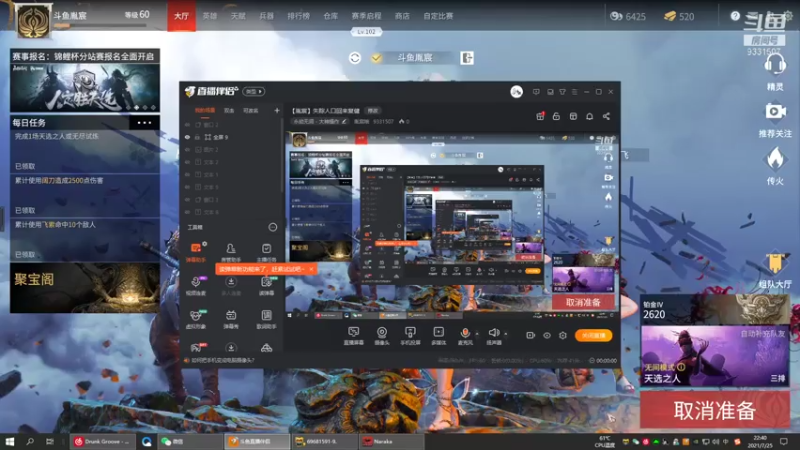Open the gift box icon in stream header
This screenshot has width=800, height=450.
tap(540, 116)
